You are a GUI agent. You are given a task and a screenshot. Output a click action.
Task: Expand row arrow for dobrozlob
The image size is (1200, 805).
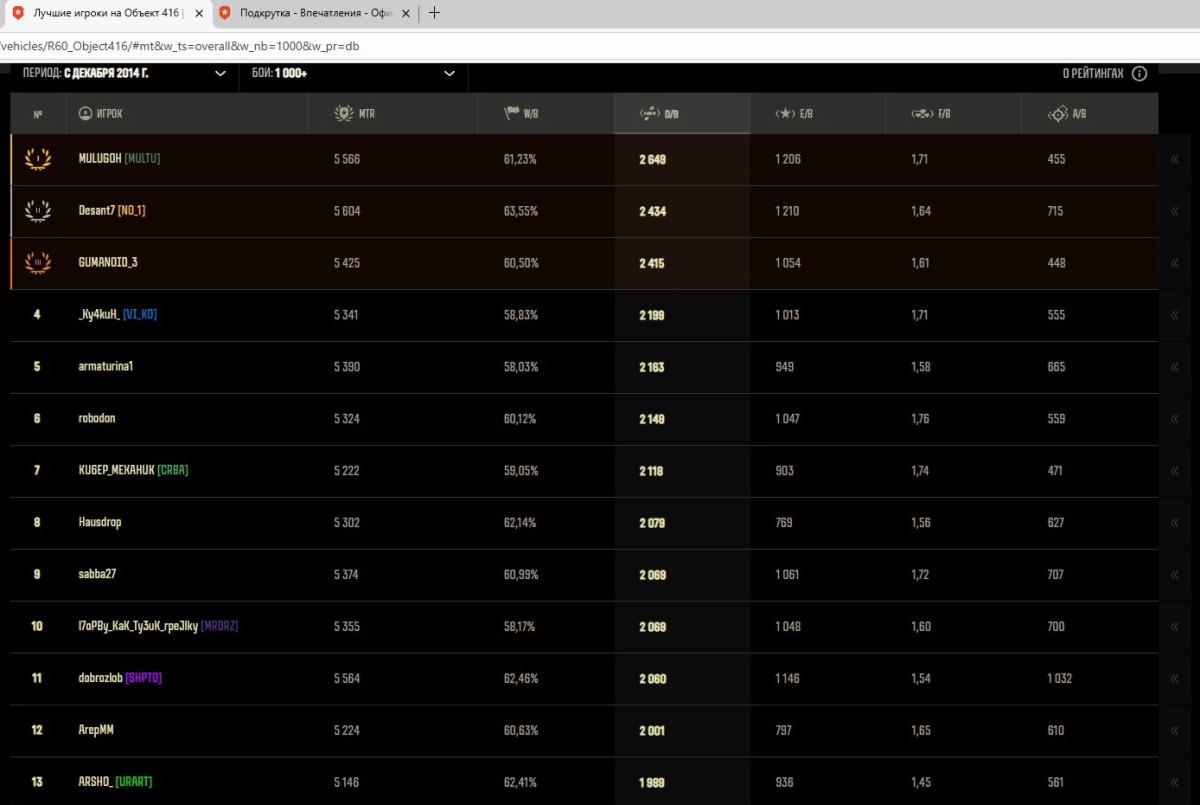click(x=1175, y=679)
